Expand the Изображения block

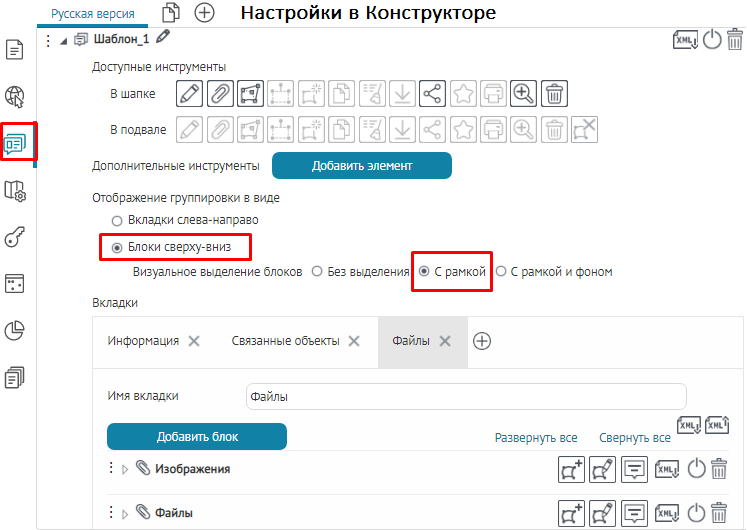(x=125, y=469)
